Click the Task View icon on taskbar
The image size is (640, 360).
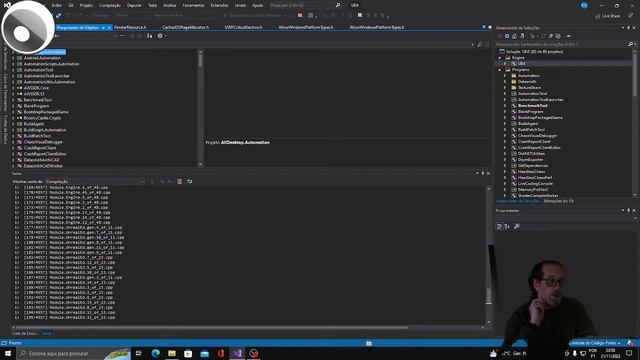point(139,353)
